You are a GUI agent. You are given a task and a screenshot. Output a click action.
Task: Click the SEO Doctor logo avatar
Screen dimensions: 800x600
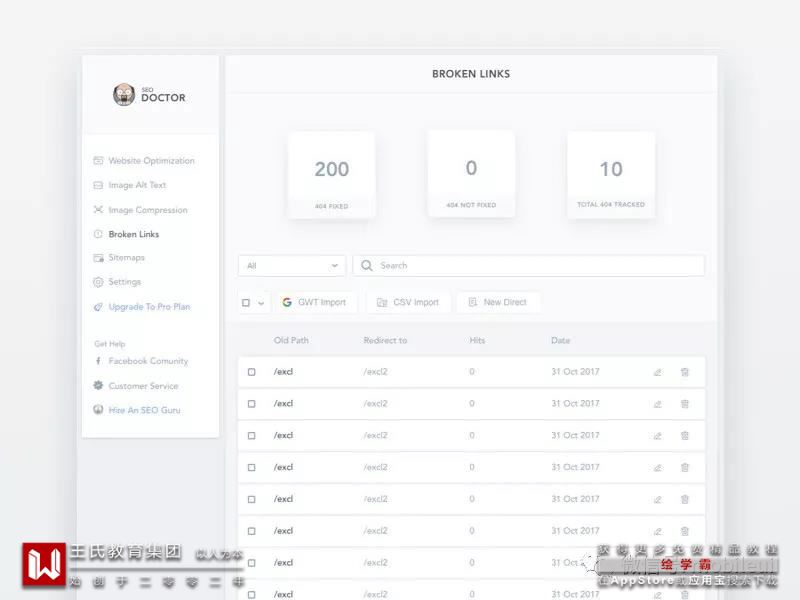click(124, 95)
